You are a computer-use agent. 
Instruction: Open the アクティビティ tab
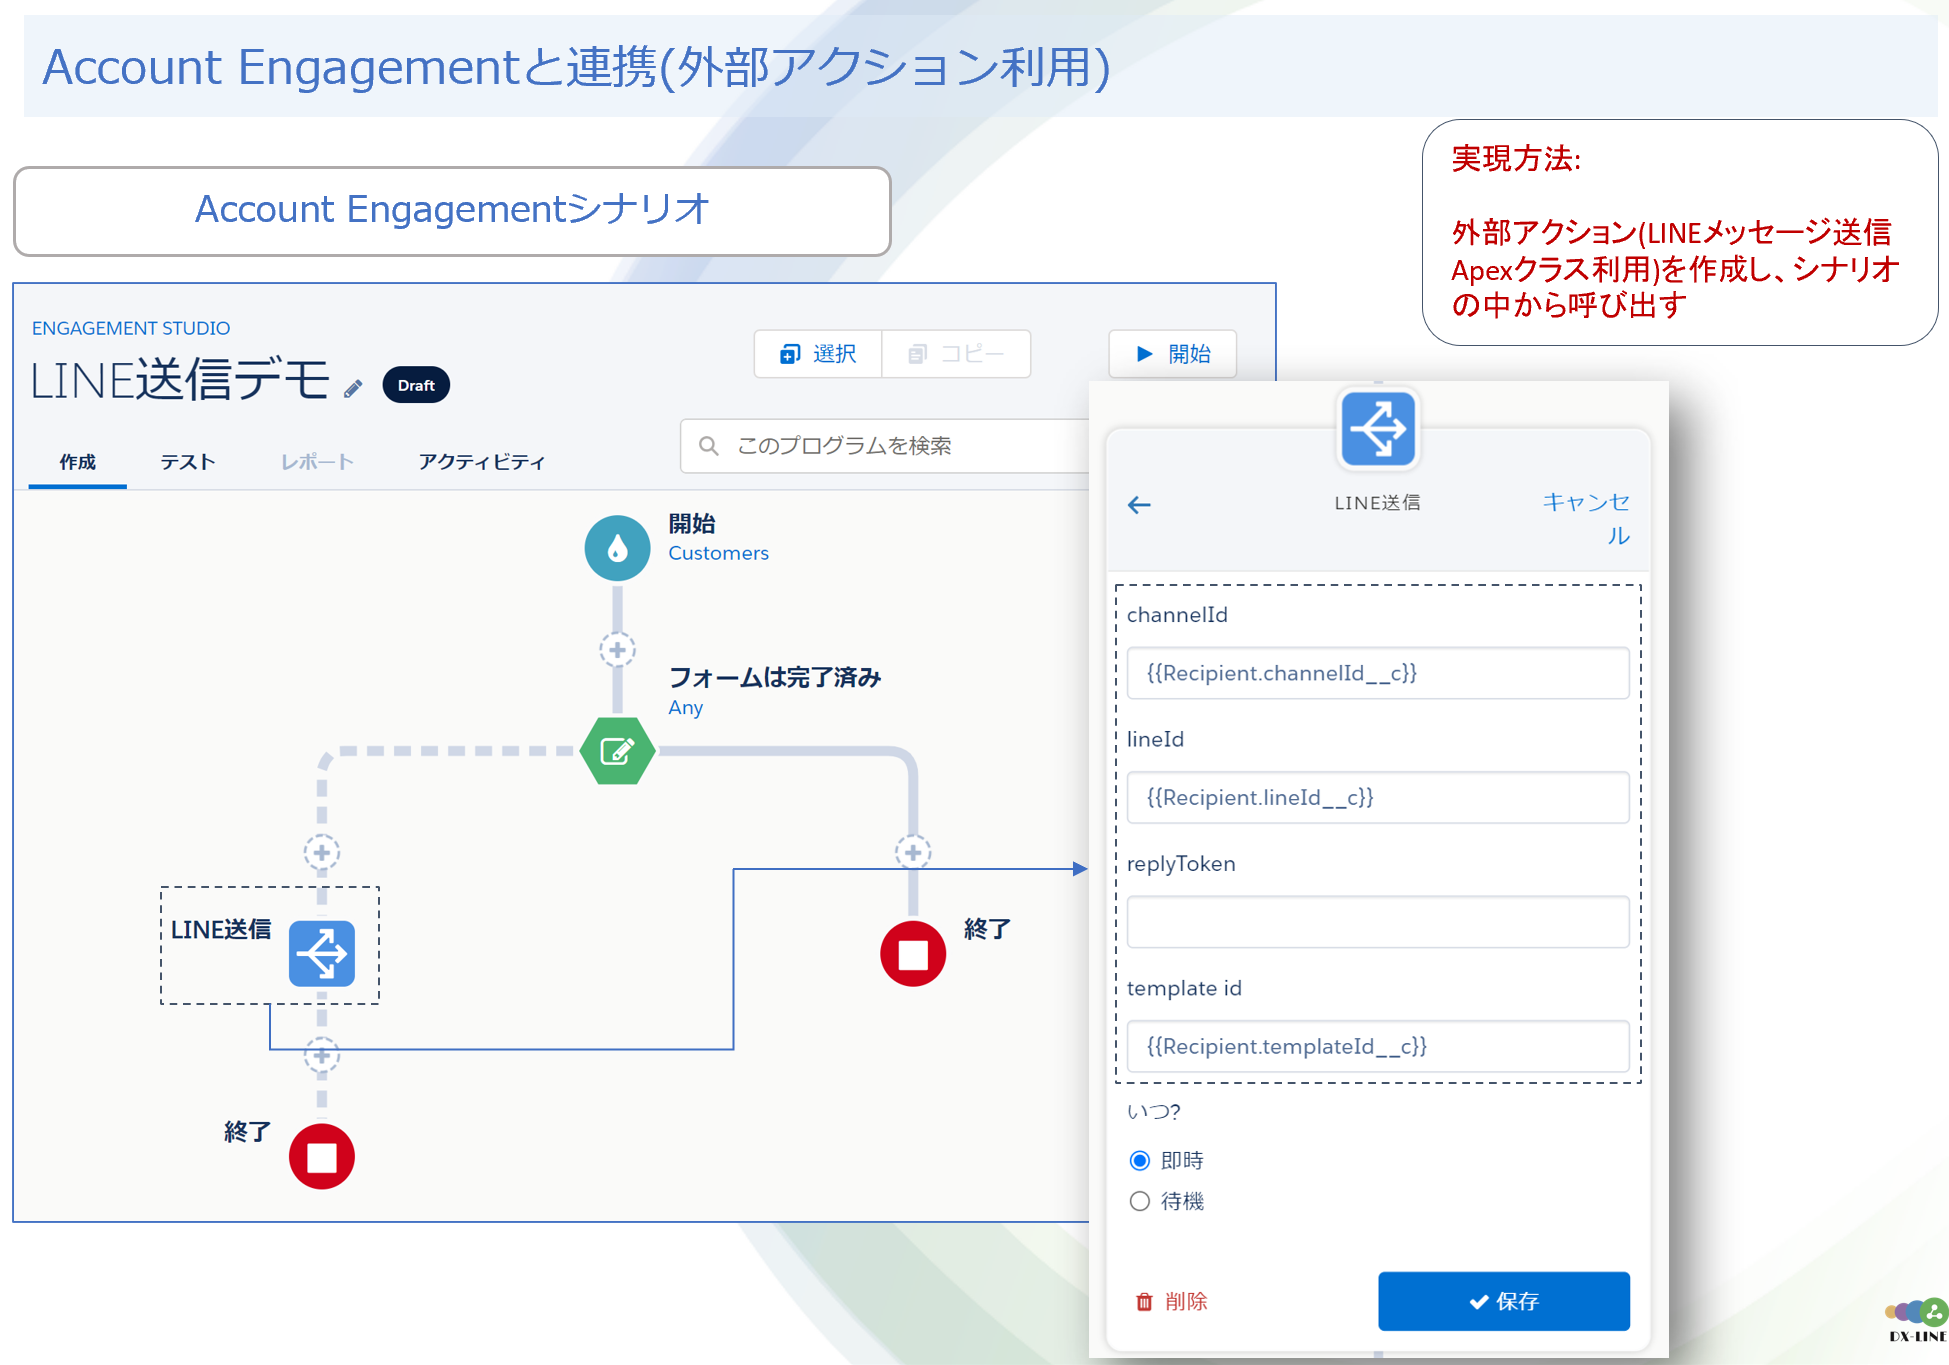click(x=481, y=462)
